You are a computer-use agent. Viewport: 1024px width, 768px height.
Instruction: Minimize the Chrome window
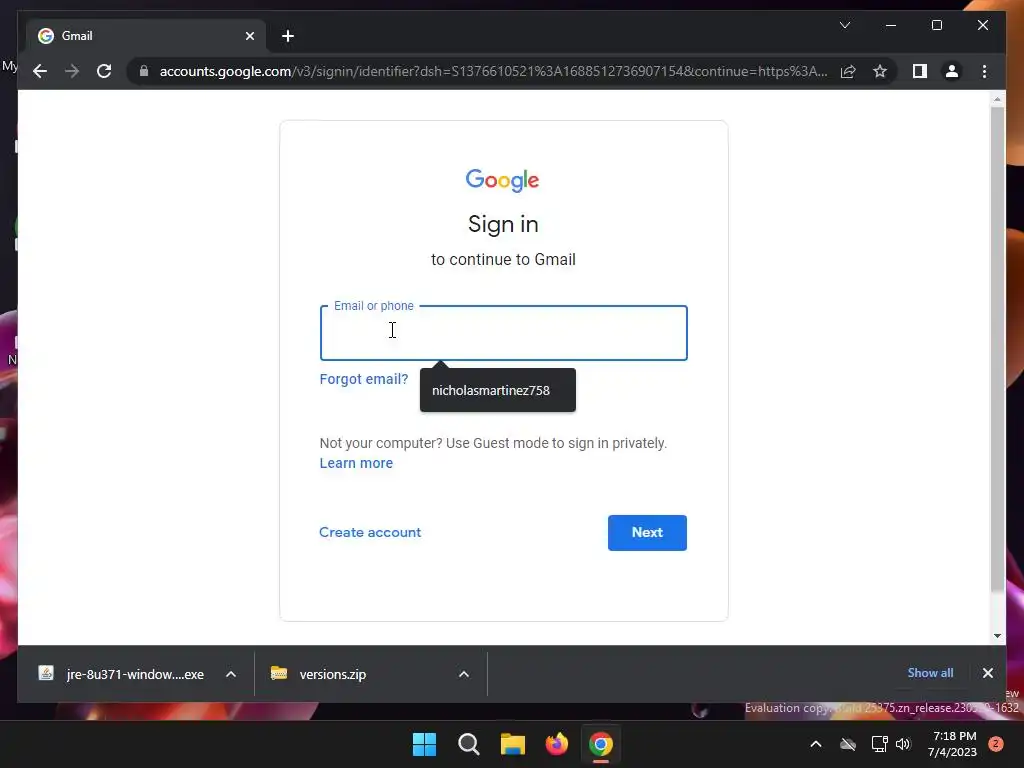pos(891,25)
